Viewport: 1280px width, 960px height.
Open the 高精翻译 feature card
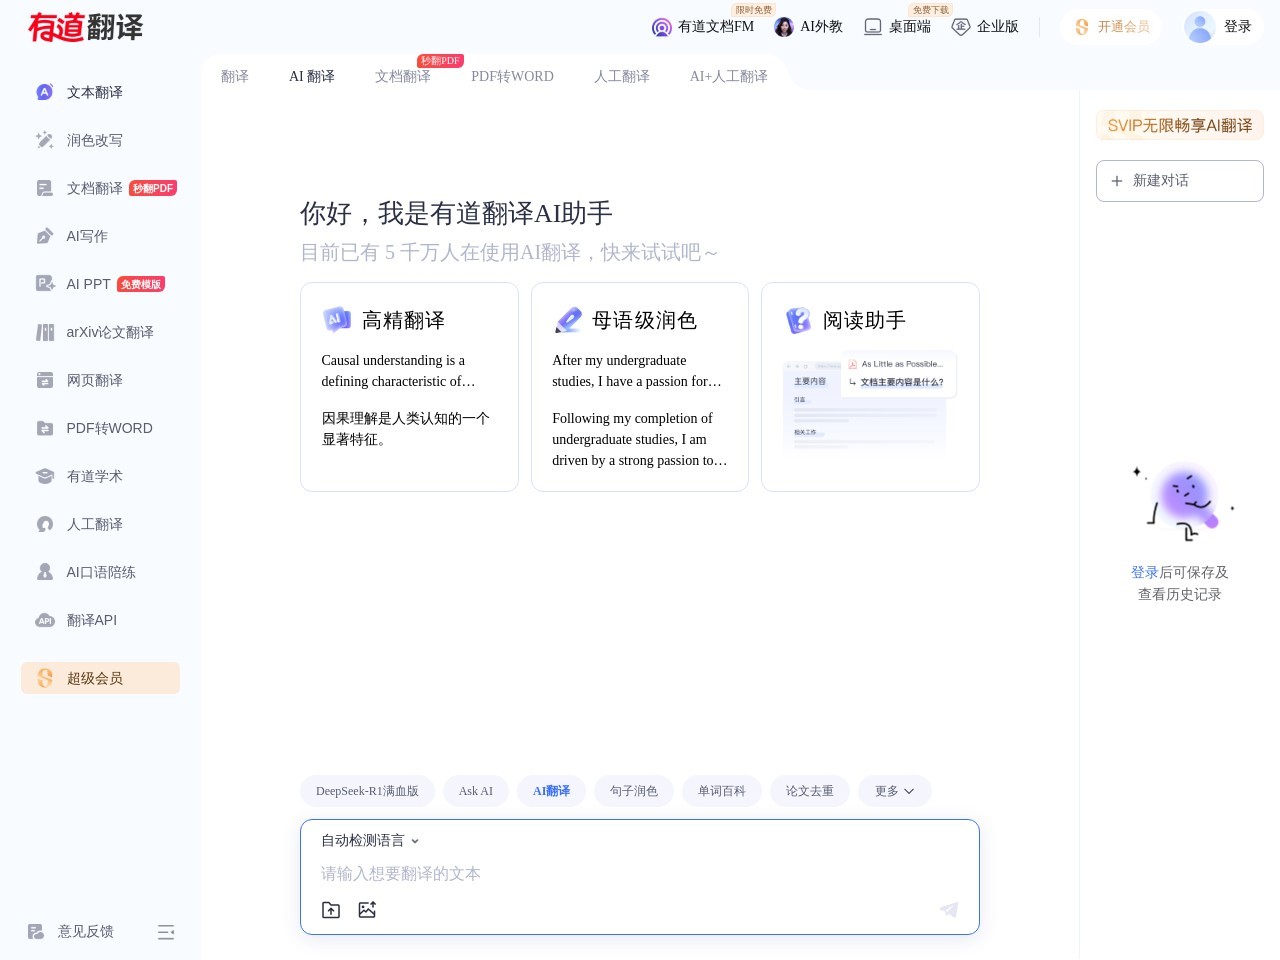click(x=409, y=387)
